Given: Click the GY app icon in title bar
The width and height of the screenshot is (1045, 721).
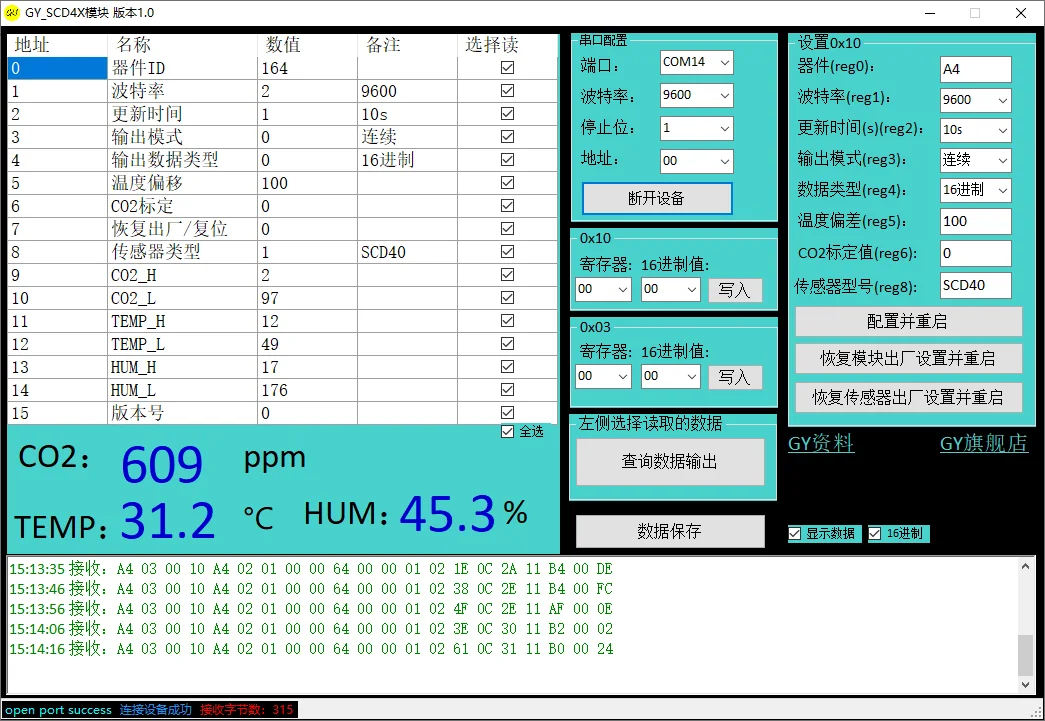Looking at the screenshot, I should click(12, 13).
